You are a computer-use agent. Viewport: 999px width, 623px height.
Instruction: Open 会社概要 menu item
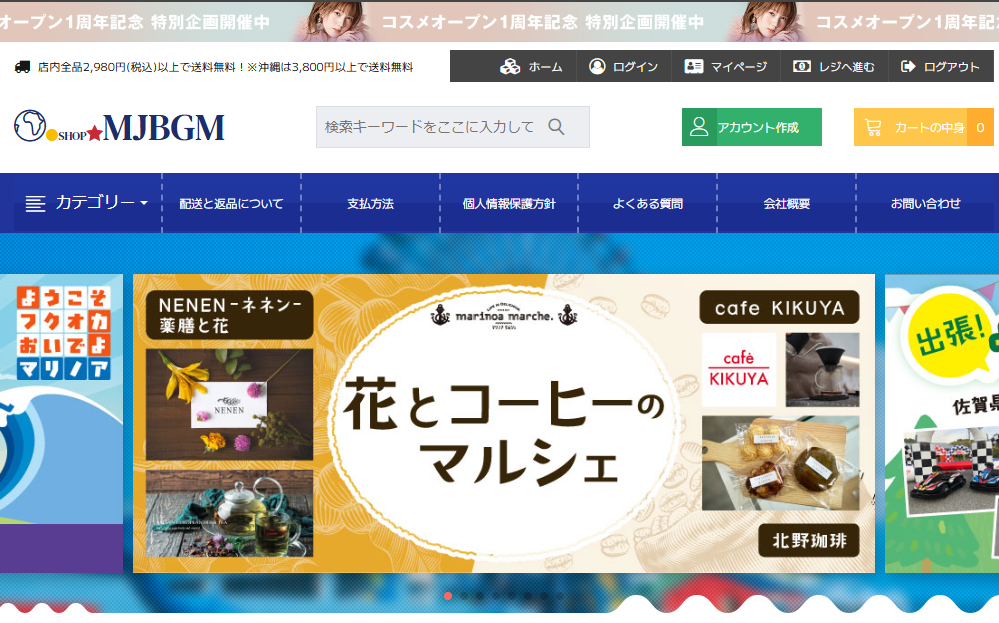(x=787, y=204)
